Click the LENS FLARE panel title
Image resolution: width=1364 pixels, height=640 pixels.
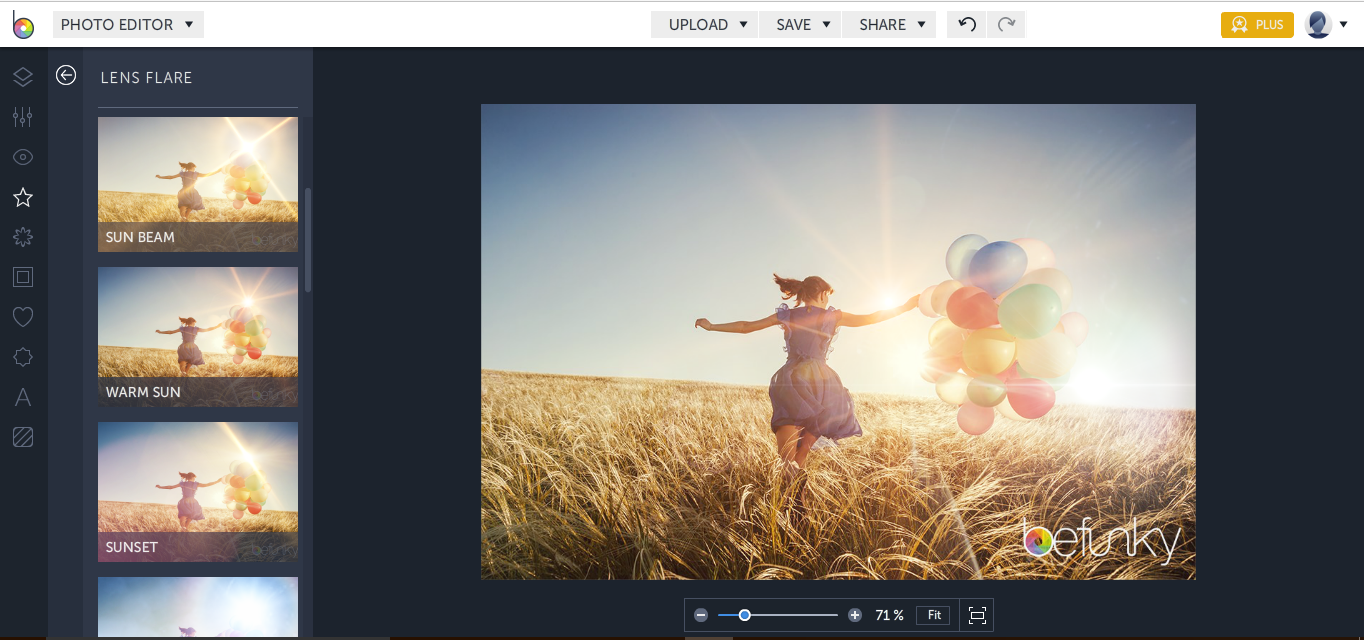coord(146,77)
